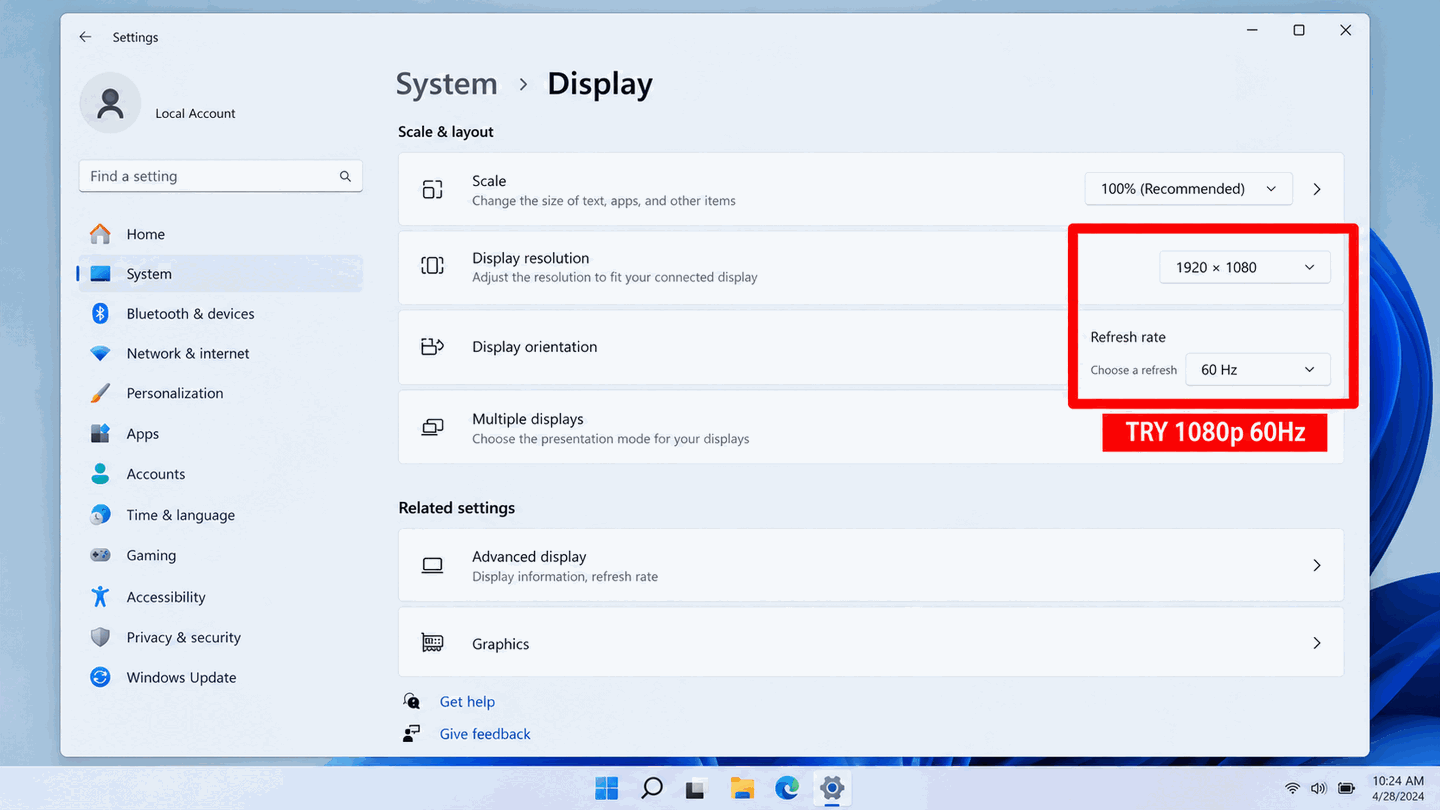This screenshot has height=810, width=1440.
Task: Open the refresh rate 60 Hz dropdown
Action: click(x=1258, y=370)
